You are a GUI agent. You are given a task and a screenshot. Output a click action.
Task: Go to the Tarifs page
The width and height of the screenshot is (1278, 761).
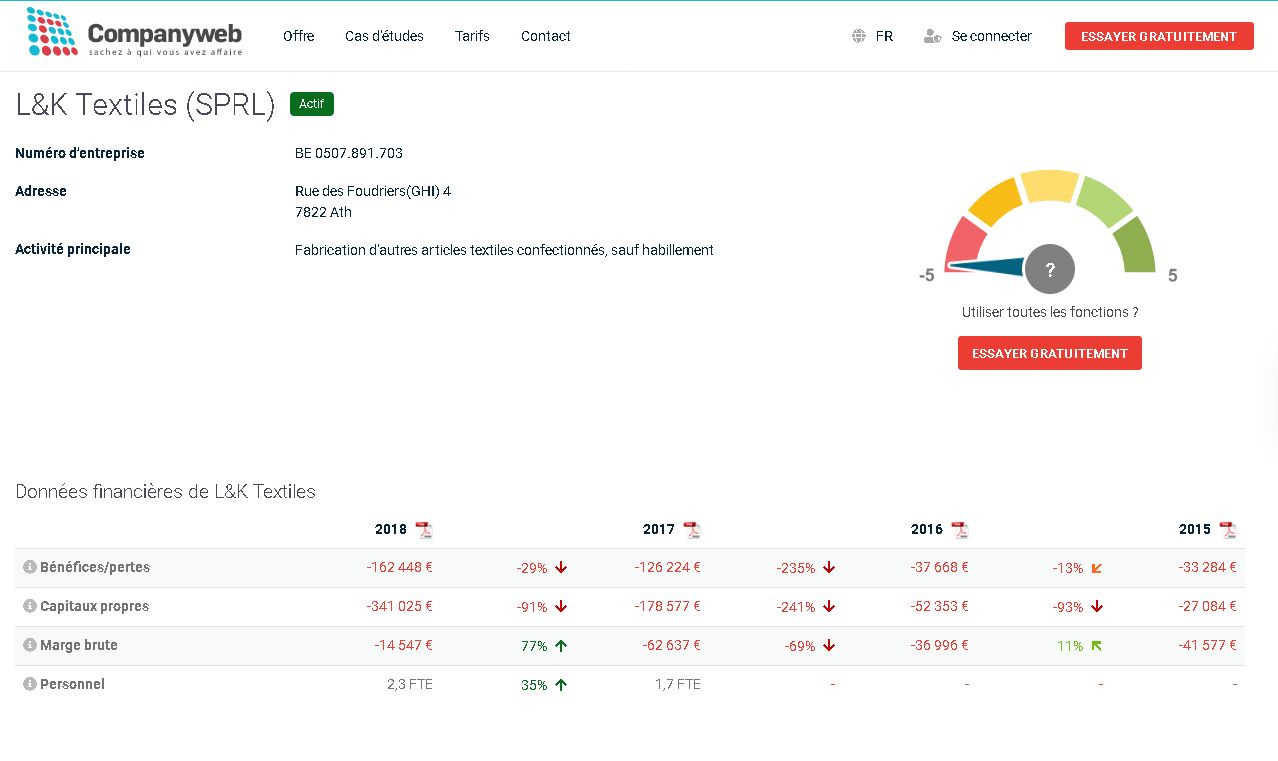point(472,36)
